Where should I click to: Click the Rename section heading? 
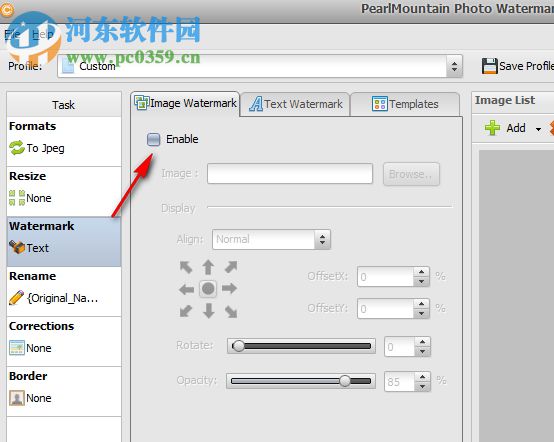click(33, 276)
